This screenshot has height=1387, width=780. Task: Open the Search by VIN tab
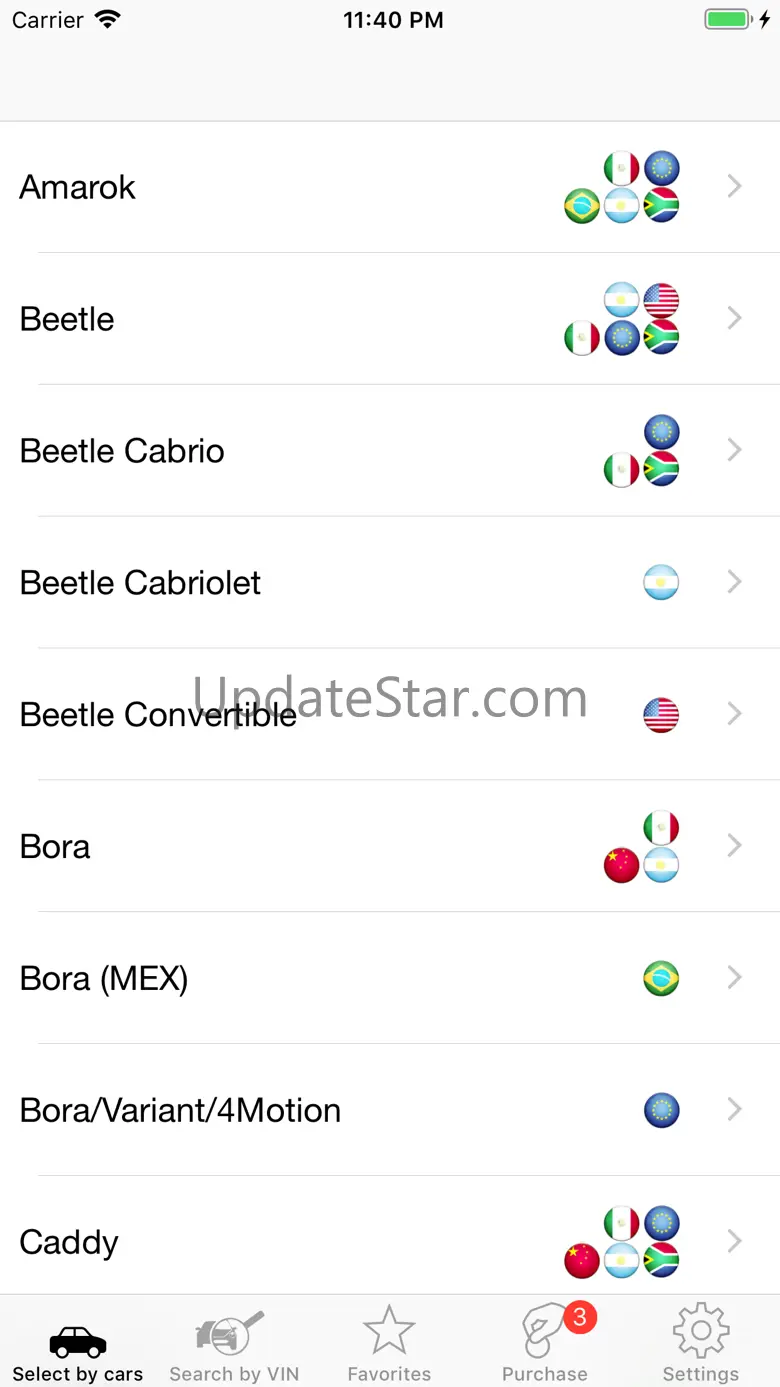pyautogui.click(x=233, y=1345)
